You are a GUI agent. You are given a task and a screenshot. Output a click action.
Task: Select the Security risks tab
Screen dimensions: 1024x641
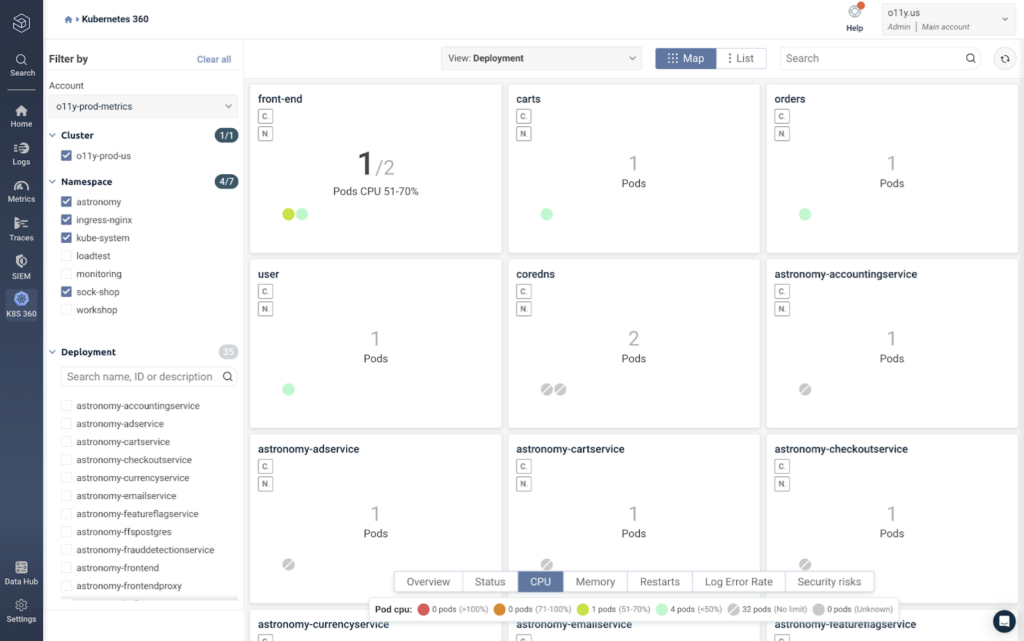point(829,582)
